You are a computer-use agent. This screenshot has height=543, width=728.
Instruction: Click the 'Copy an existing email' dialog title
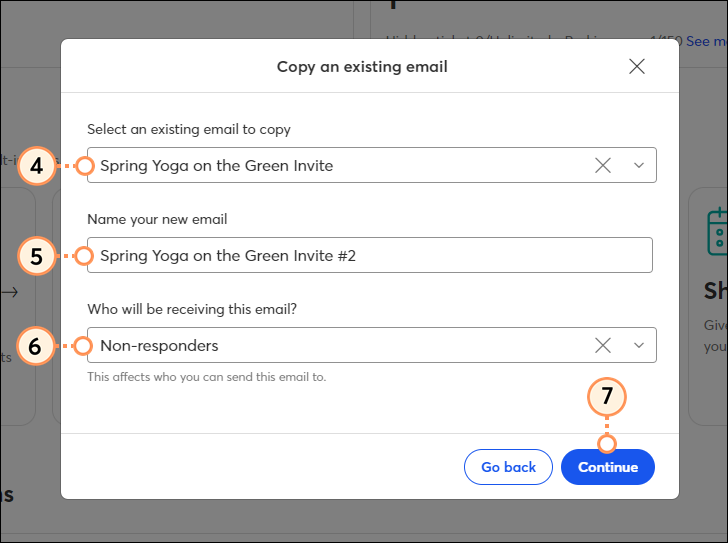[x=362, y=66]
